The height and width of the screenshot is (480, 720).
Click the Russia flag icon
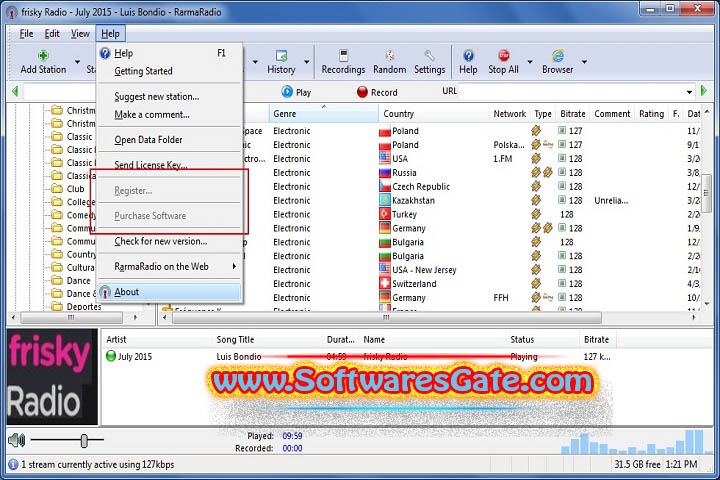tap(385, 173)
